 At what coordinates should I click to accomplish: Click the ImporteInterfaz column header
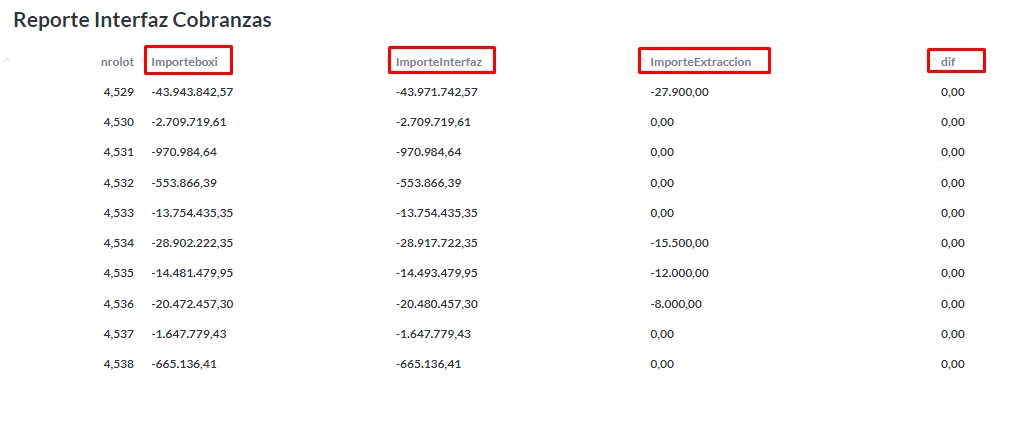(x=439, y=62)
